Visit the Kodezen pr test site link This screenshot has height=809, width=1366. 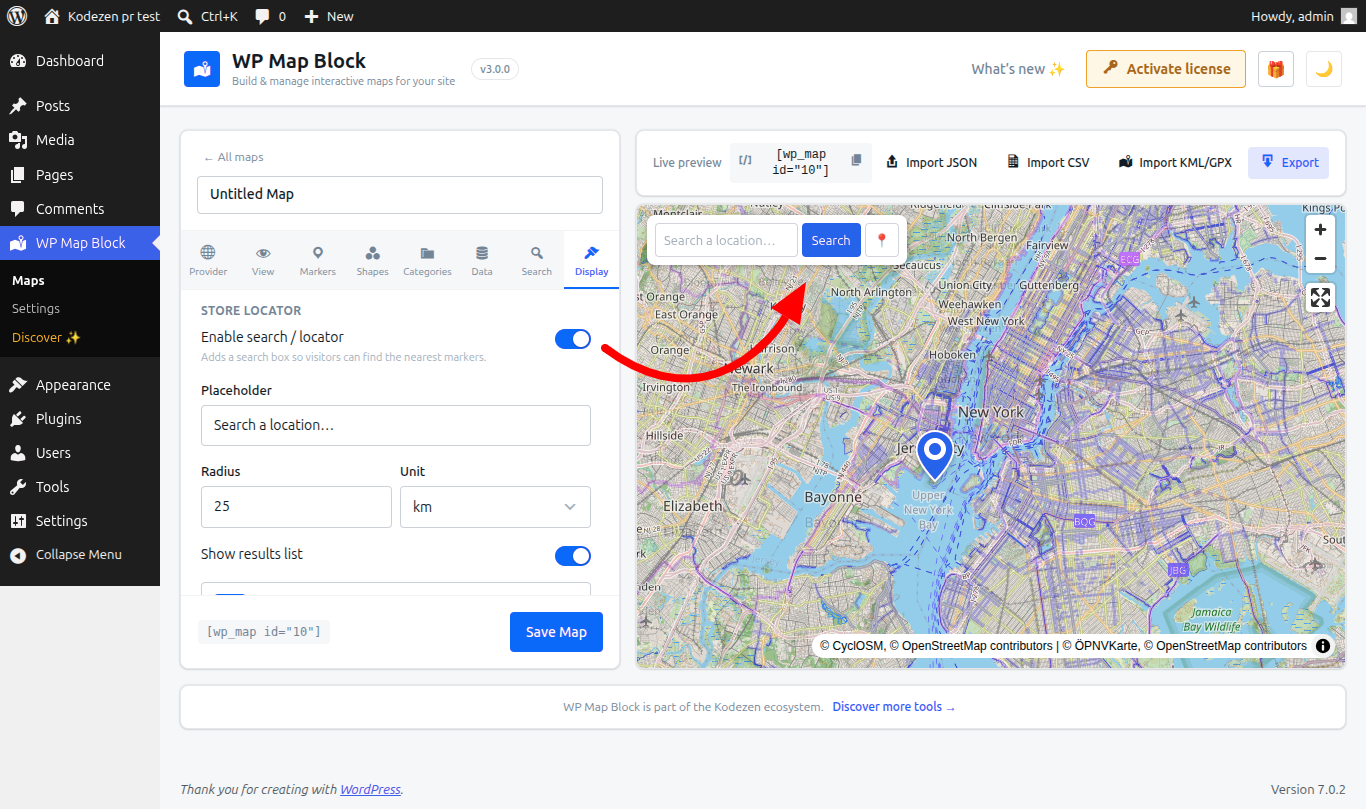coord(103,16)
